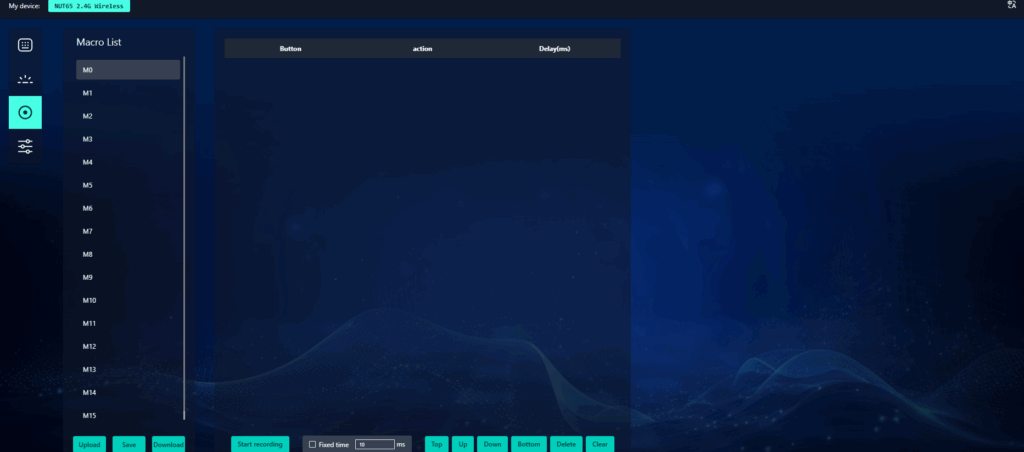Screen dimensions: 1024x452
Task: Click the fixed time milliseconds input field
Action: pyautogui.click(x=374, y=444)
